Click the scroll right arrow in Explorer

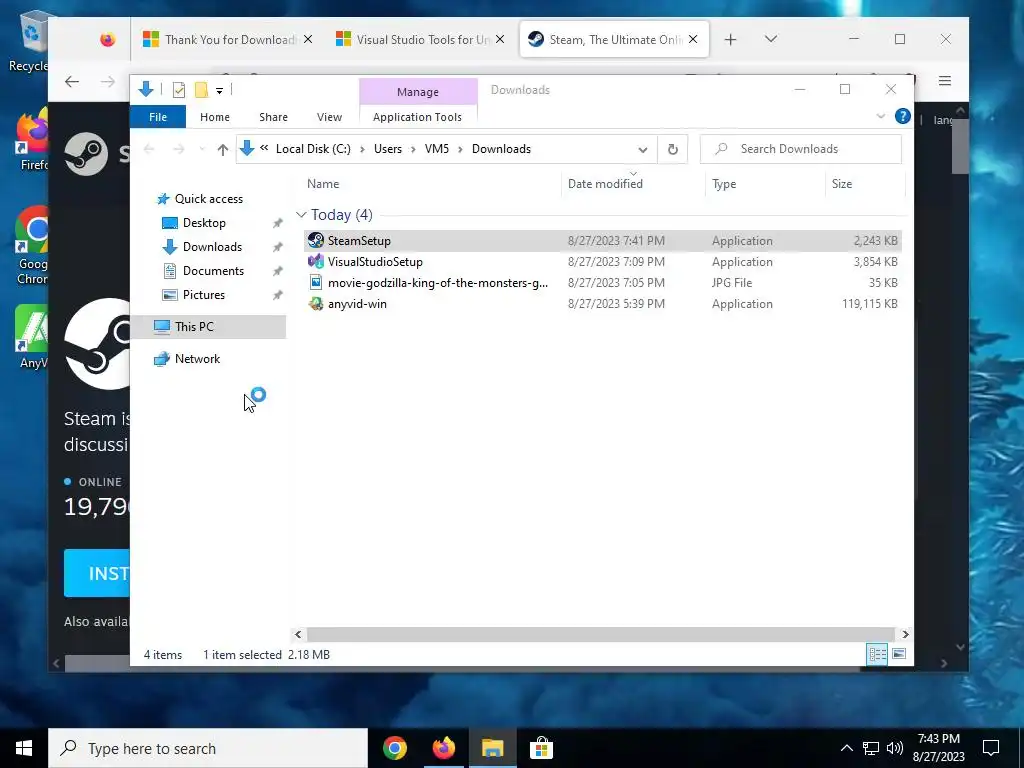tap(905, 634)
